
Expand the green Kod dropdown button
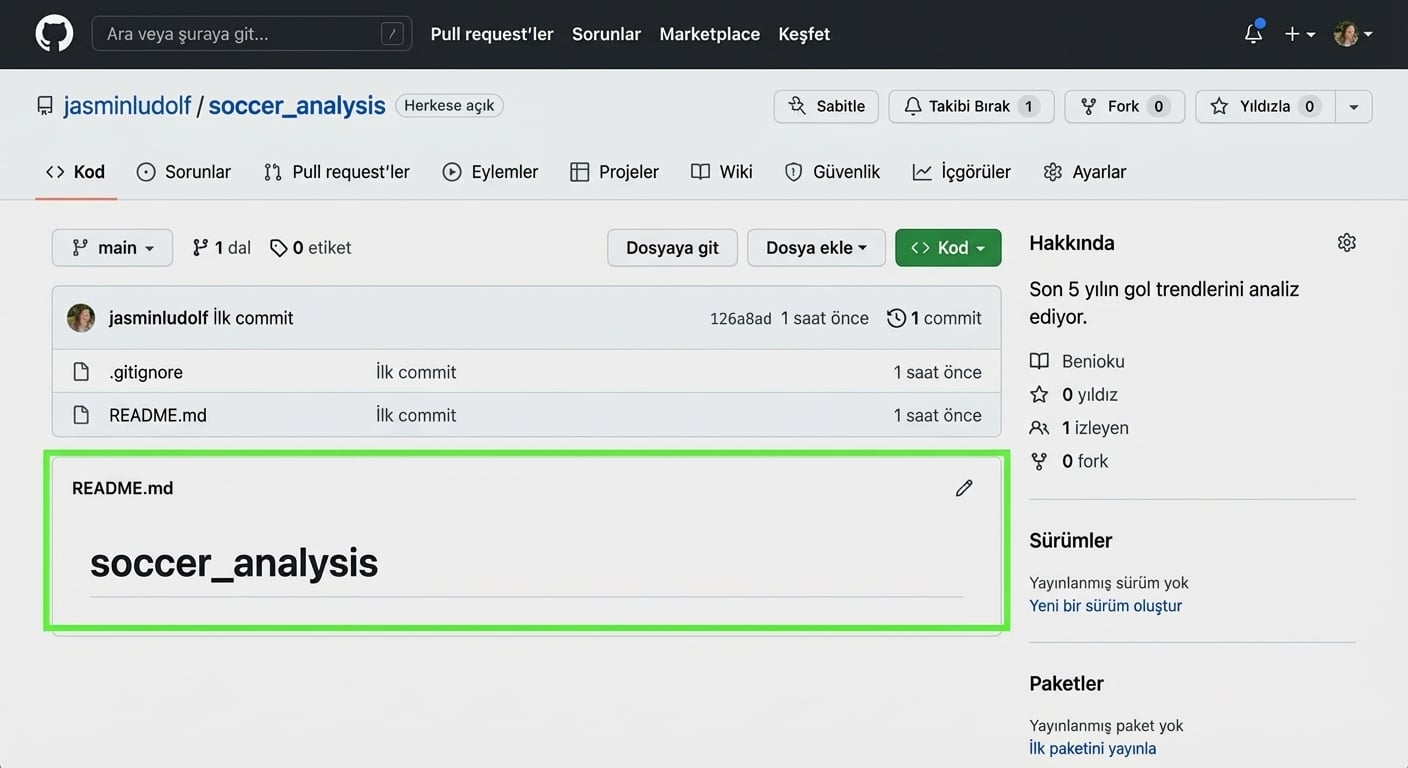948,248
